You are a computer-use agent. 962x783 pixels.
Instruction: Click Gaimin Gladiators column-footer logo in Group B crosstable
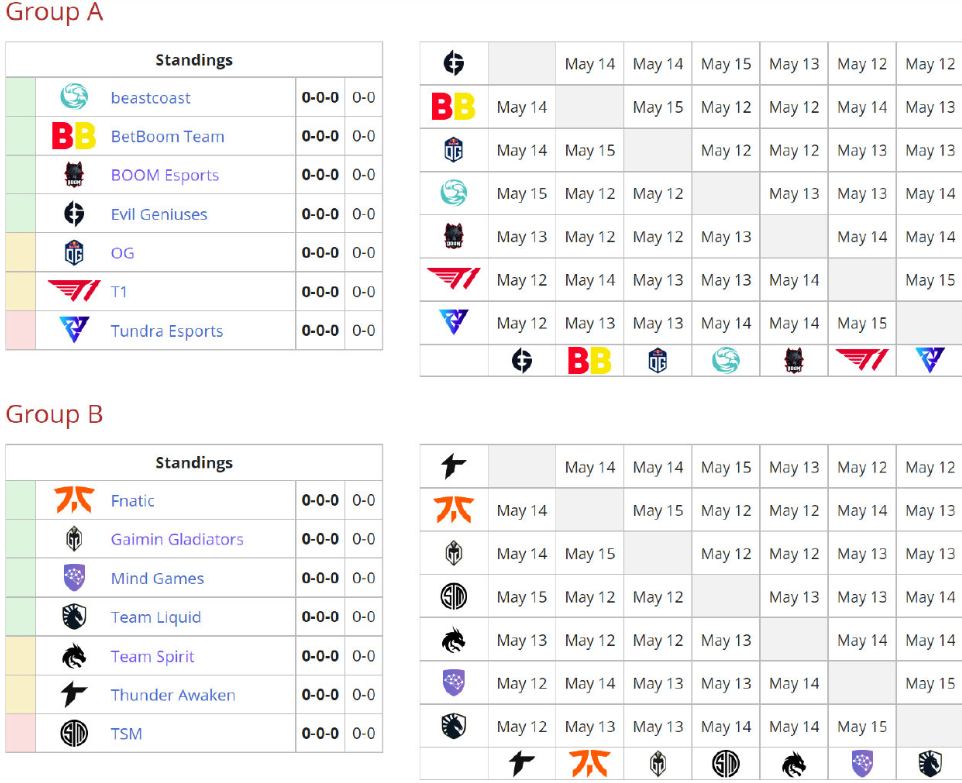coord(658,764)
